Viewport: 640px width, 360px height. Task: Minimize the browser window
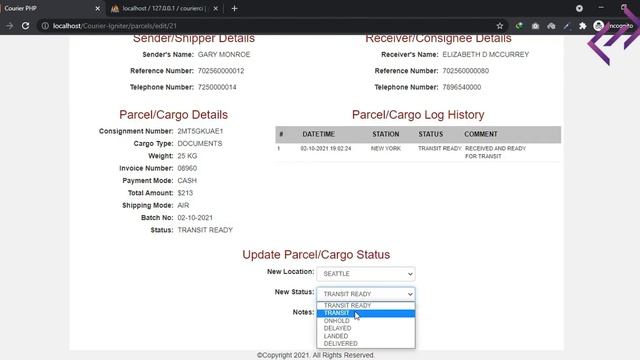pos(601,8)
